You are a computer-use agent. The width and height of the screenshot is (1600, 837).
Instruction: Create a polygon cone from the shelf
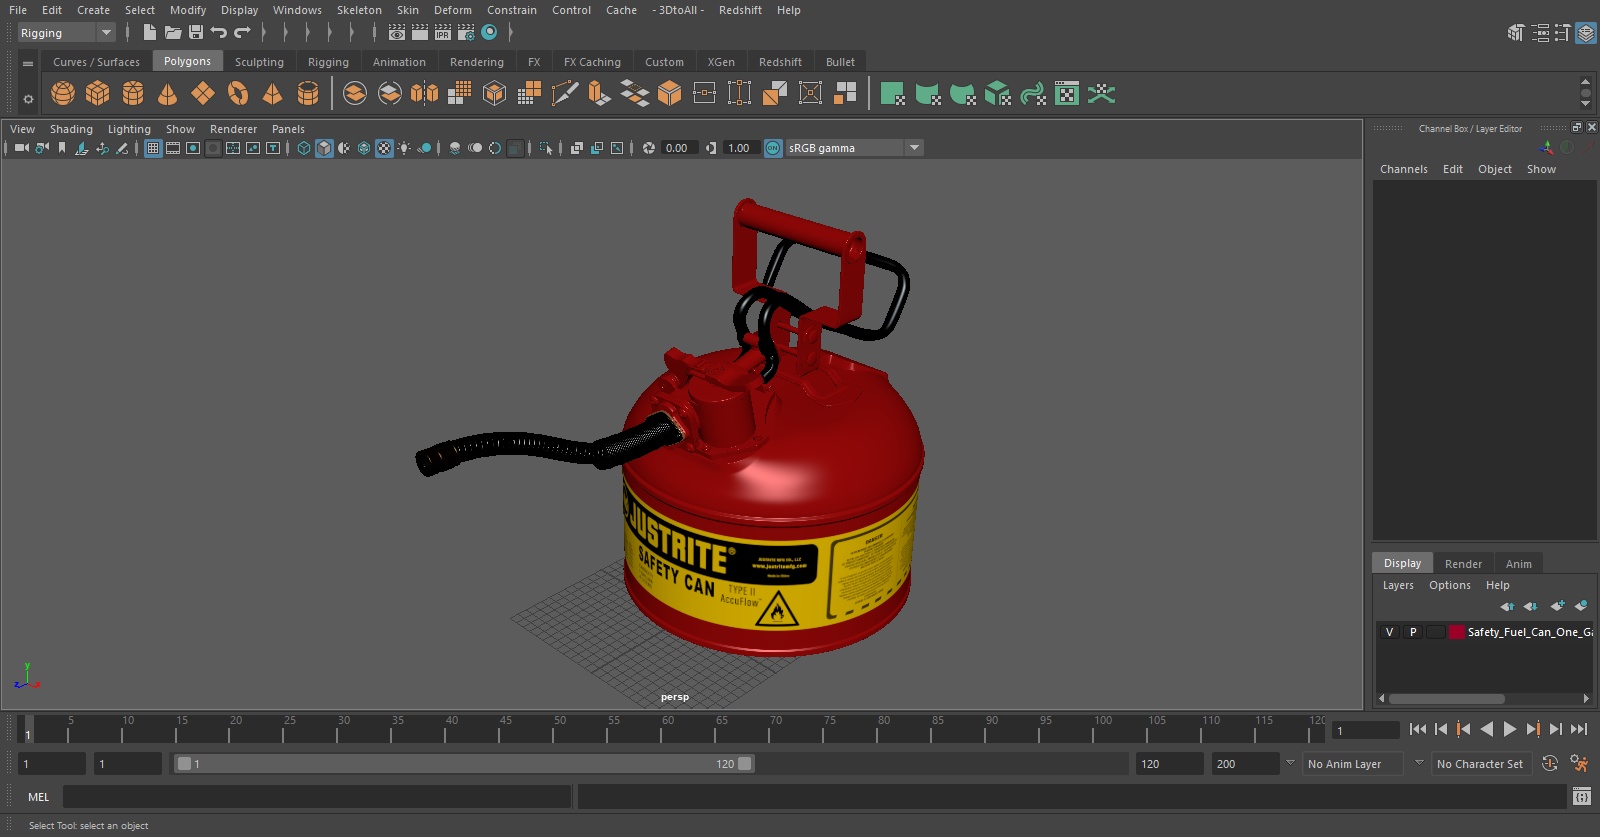coord(168,94)
